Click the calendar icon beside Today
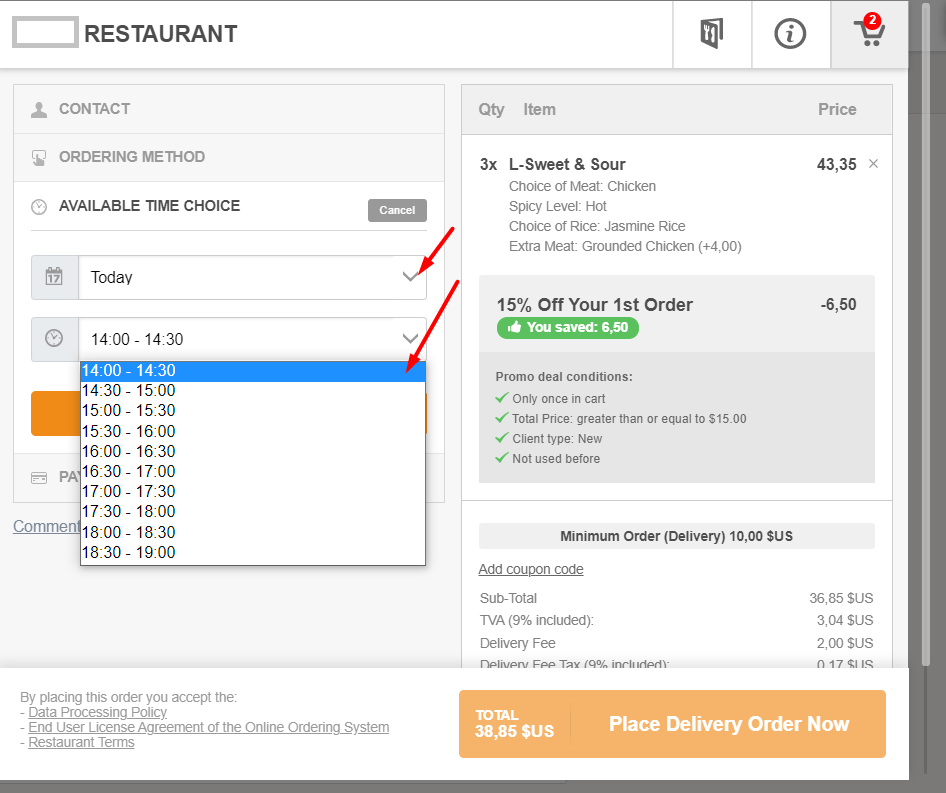946x793 pixels. 54,277
